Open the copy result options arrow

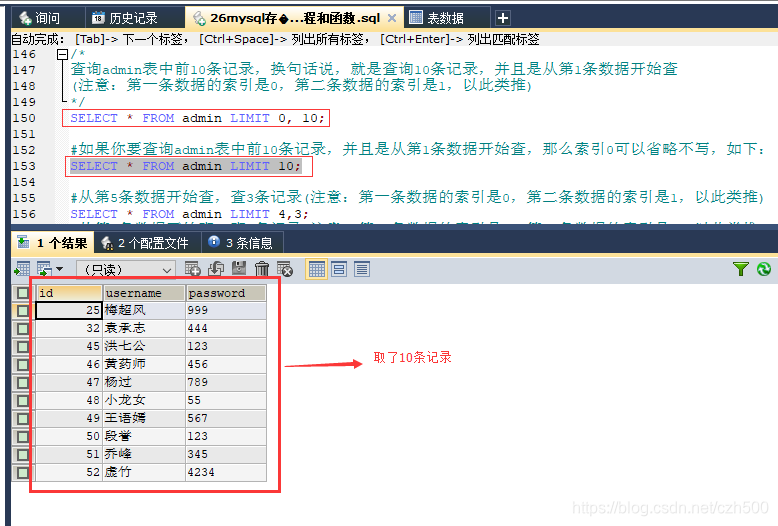pyautogui.click(x=60, y=269)
